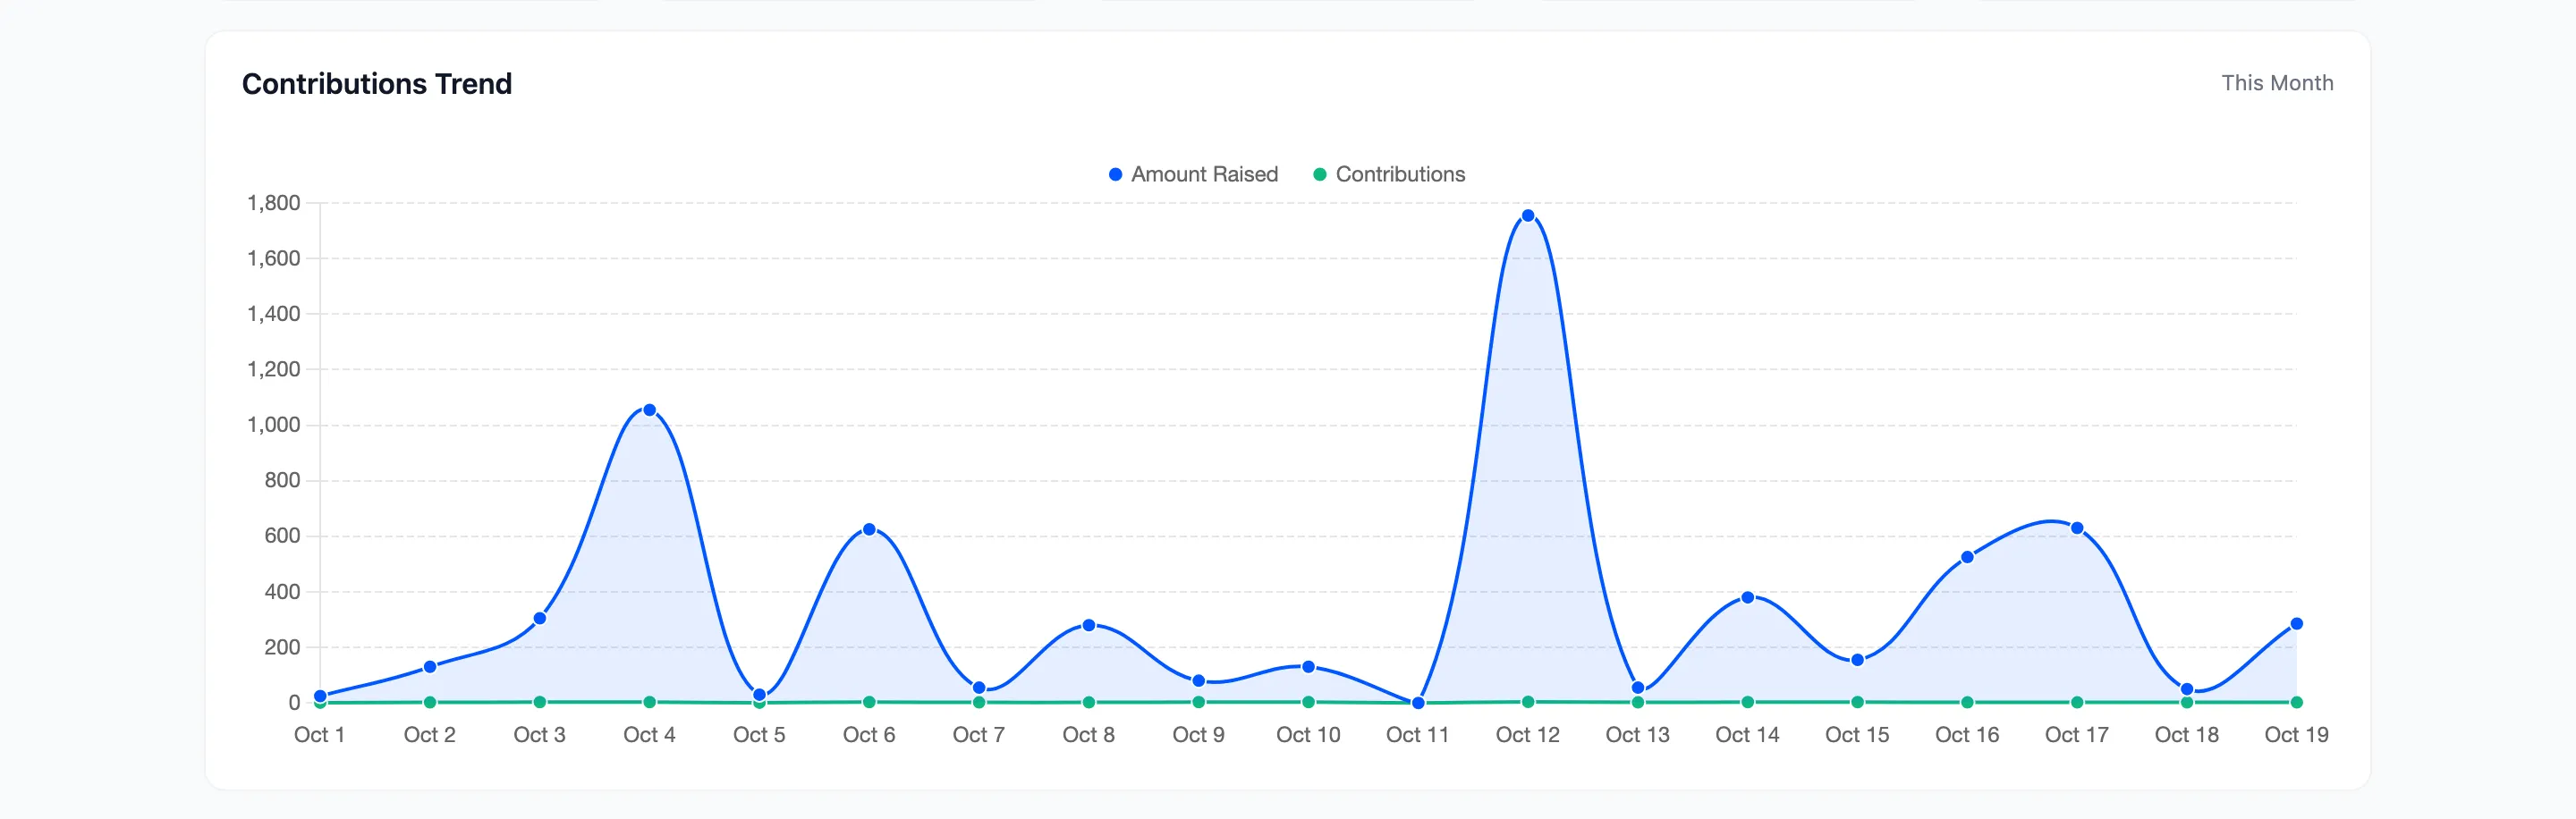Click the This Month label
This screenshot has width=2576, height=819.
point(2277,83)
